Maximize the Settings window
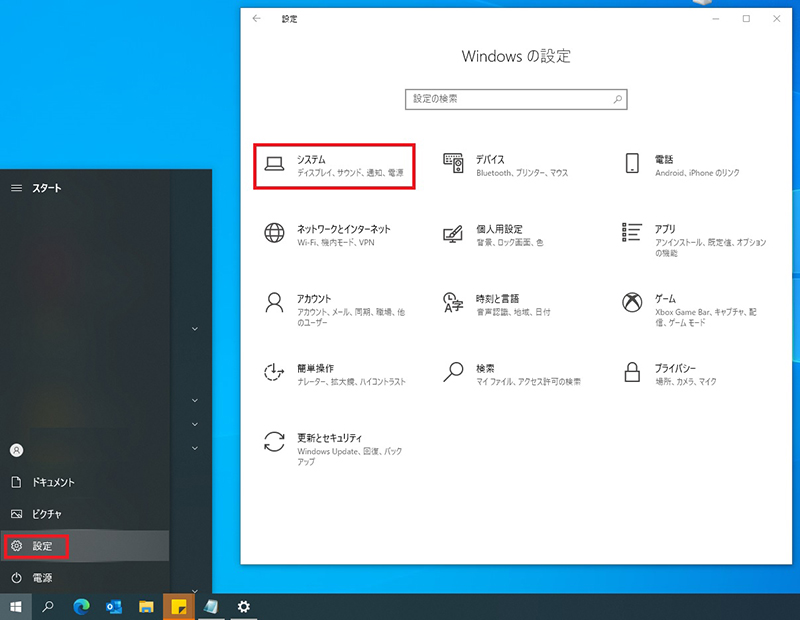 pos(746,19)
